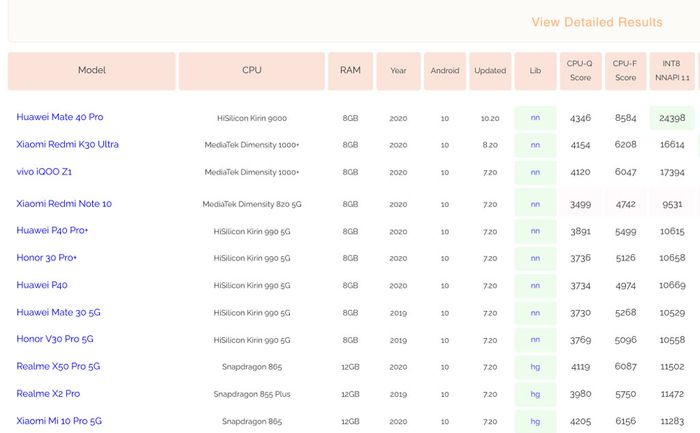700x433 pixels.
Task: Select INT8 score 9531
Action: tap(672, 204)
